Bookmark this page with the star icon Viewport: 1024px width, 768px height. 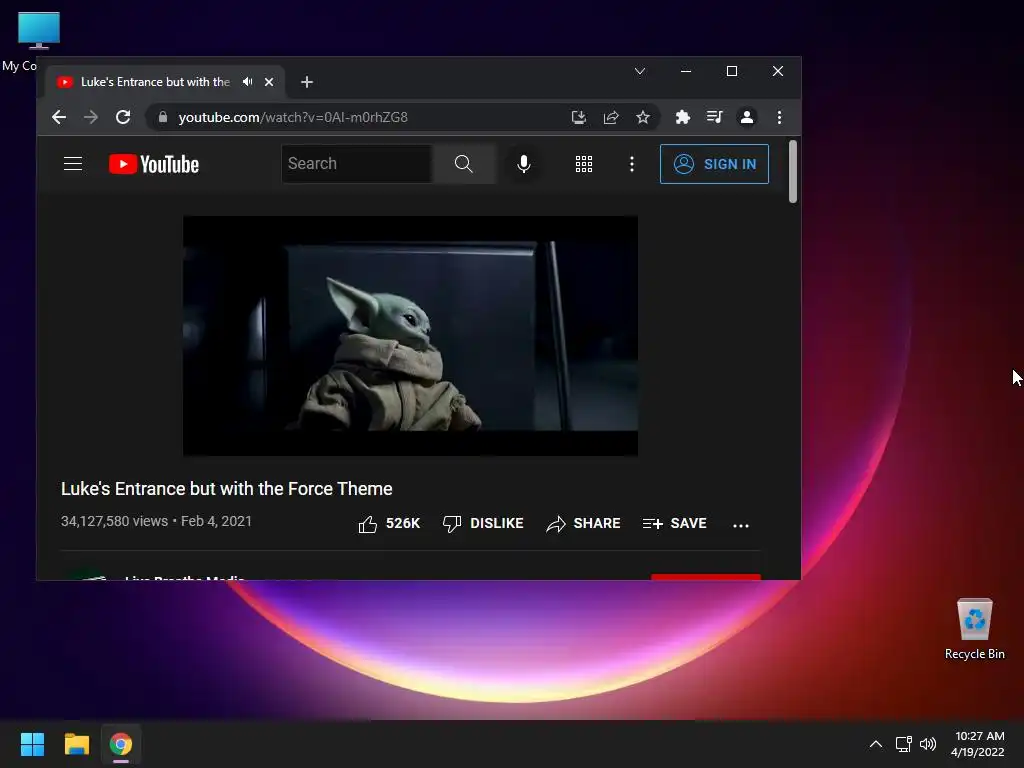643,118
